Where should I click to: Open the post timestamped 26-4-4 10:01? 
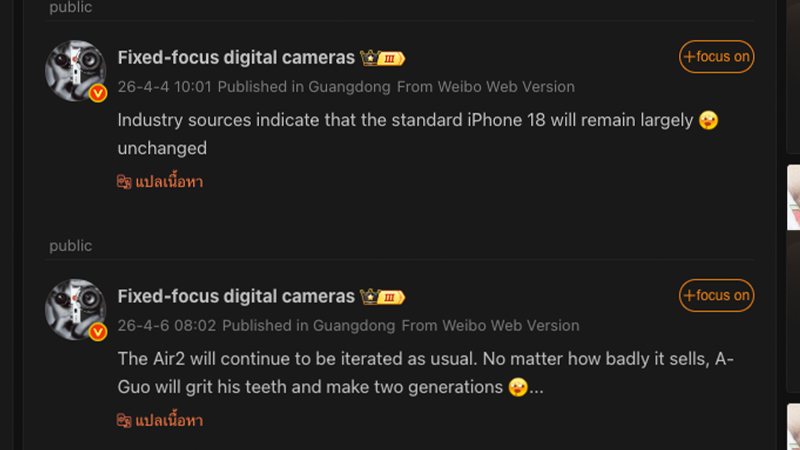164,87
